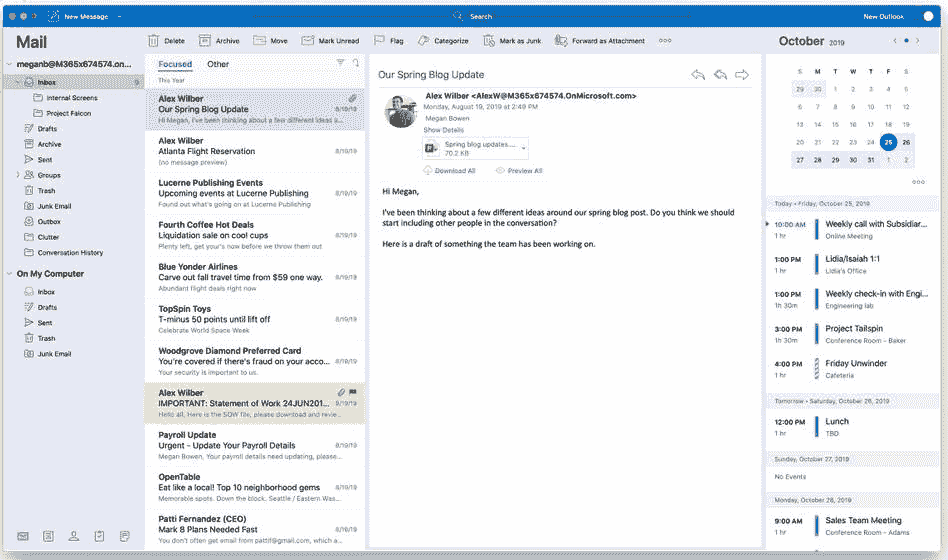Click the Mark Unread envelope icon
Screen dimensions: 948x560
pos(308,41)
